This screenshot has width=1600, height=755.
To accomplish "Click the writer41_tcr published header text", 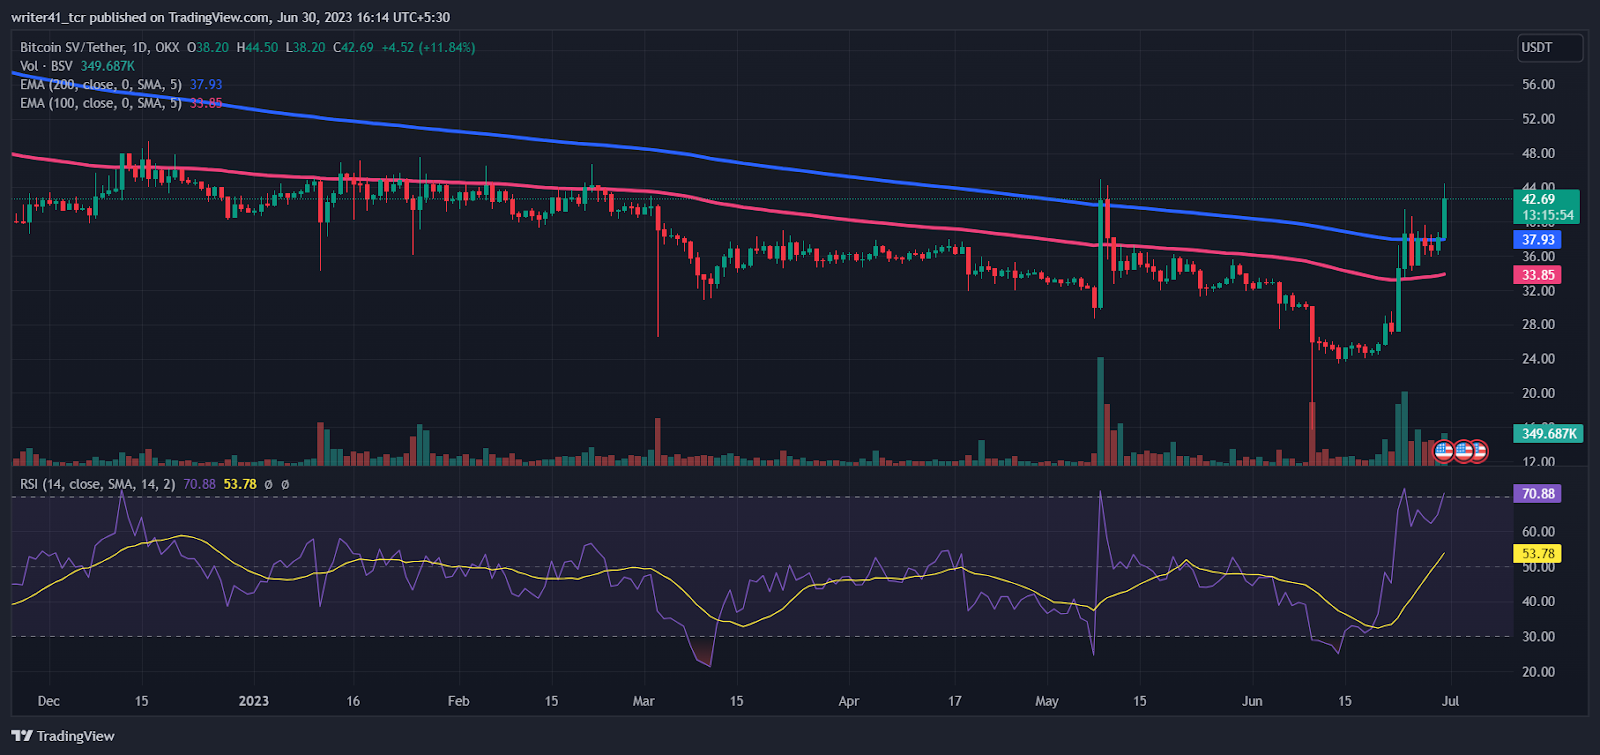I will (230, 17).
